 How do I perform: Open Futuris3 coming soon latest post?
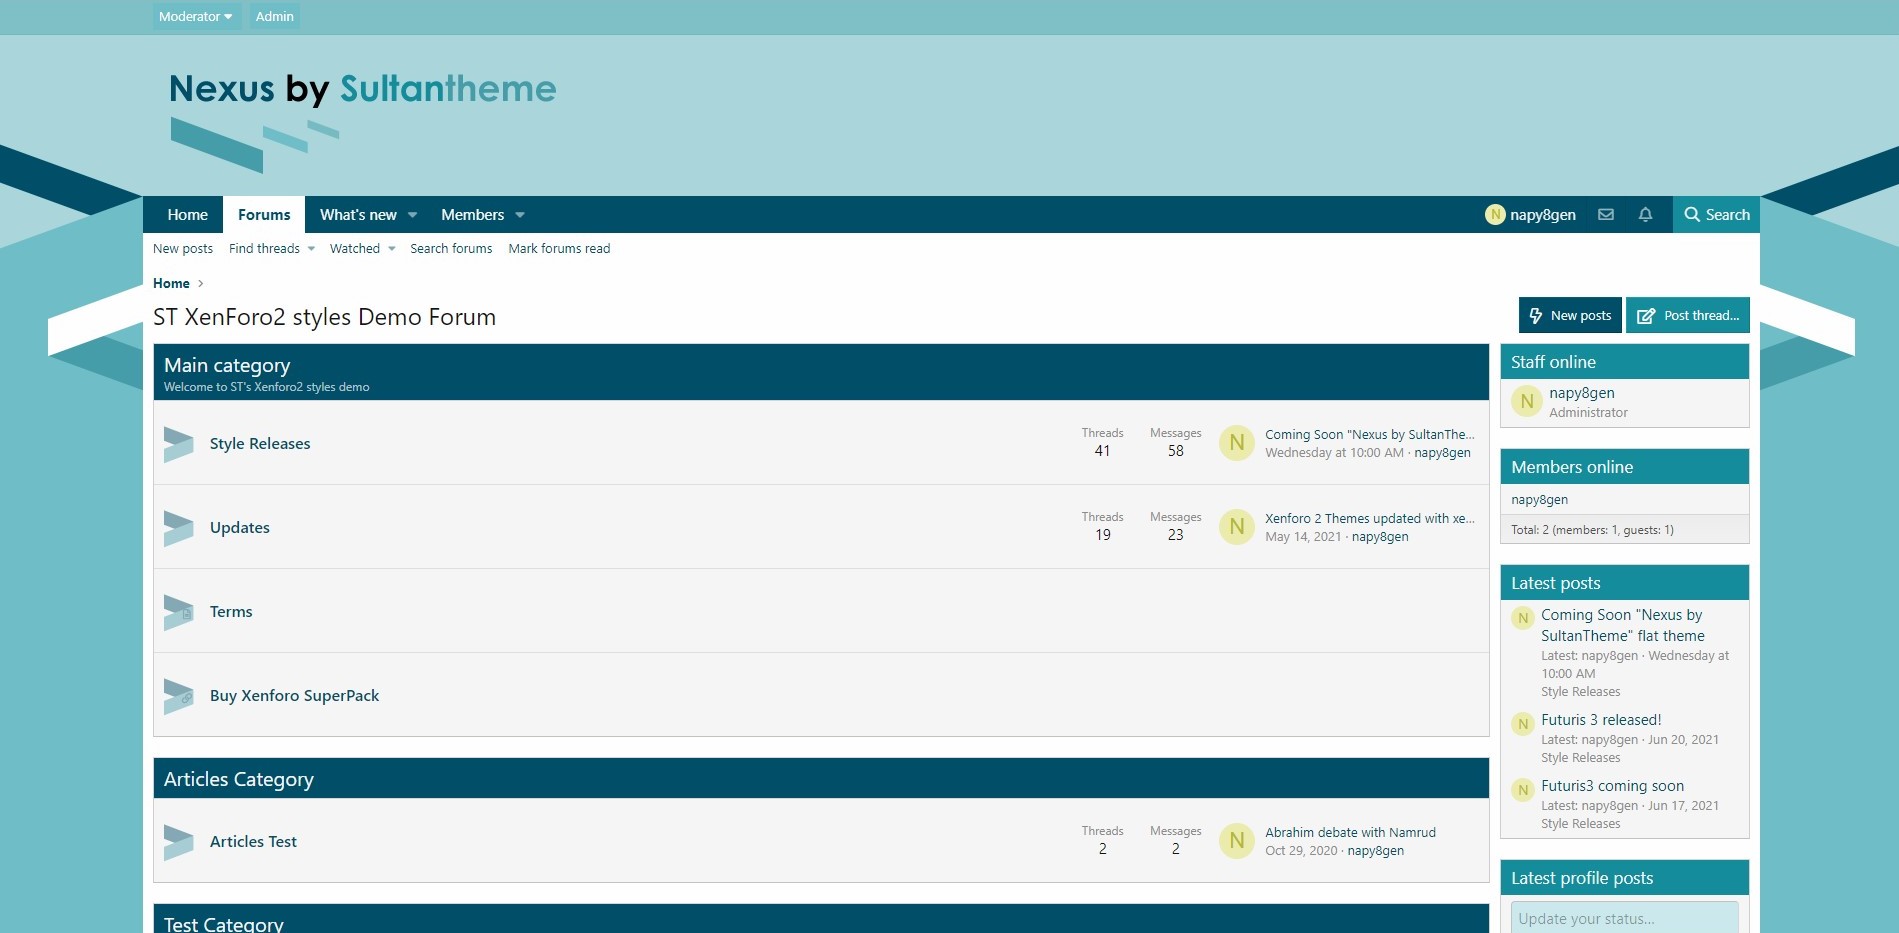(x=1612, y=786)
